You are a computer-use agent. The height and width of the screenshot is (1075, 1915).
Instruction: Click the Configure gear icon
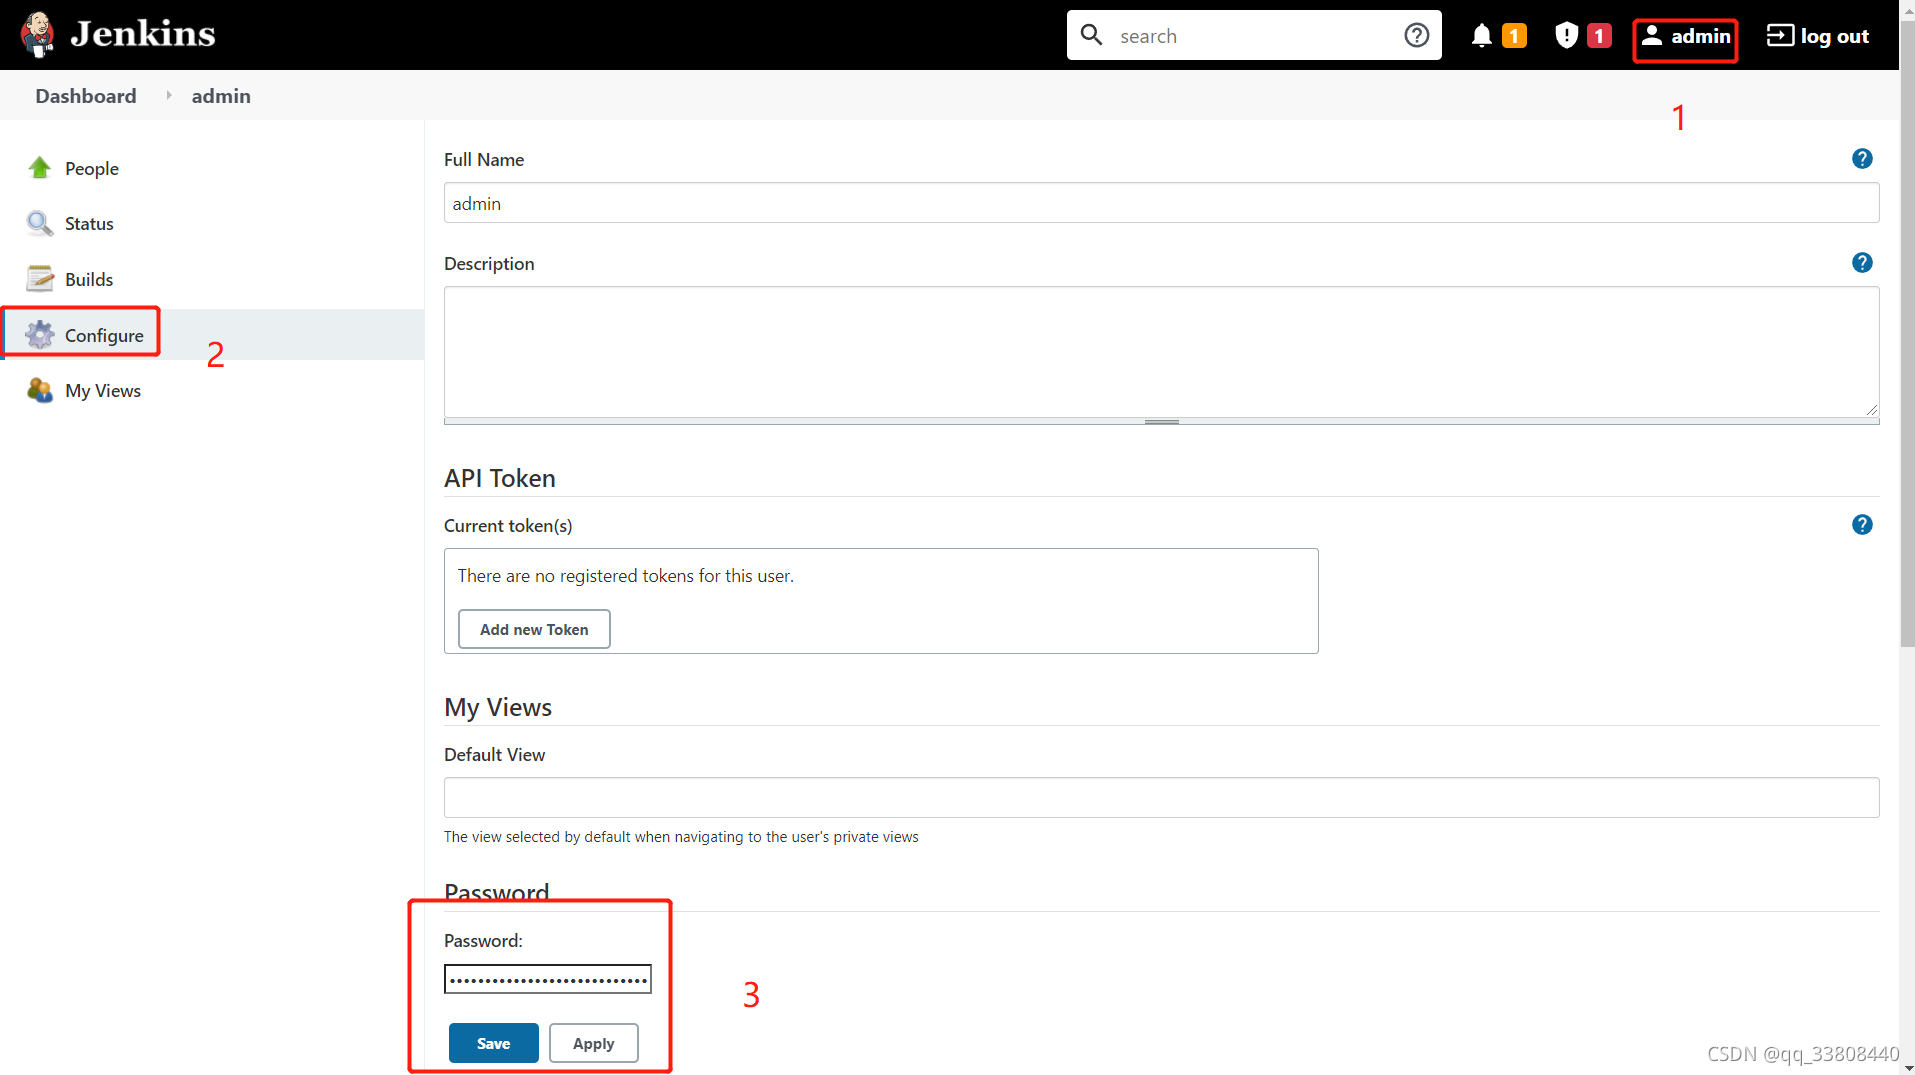[40, 334]
